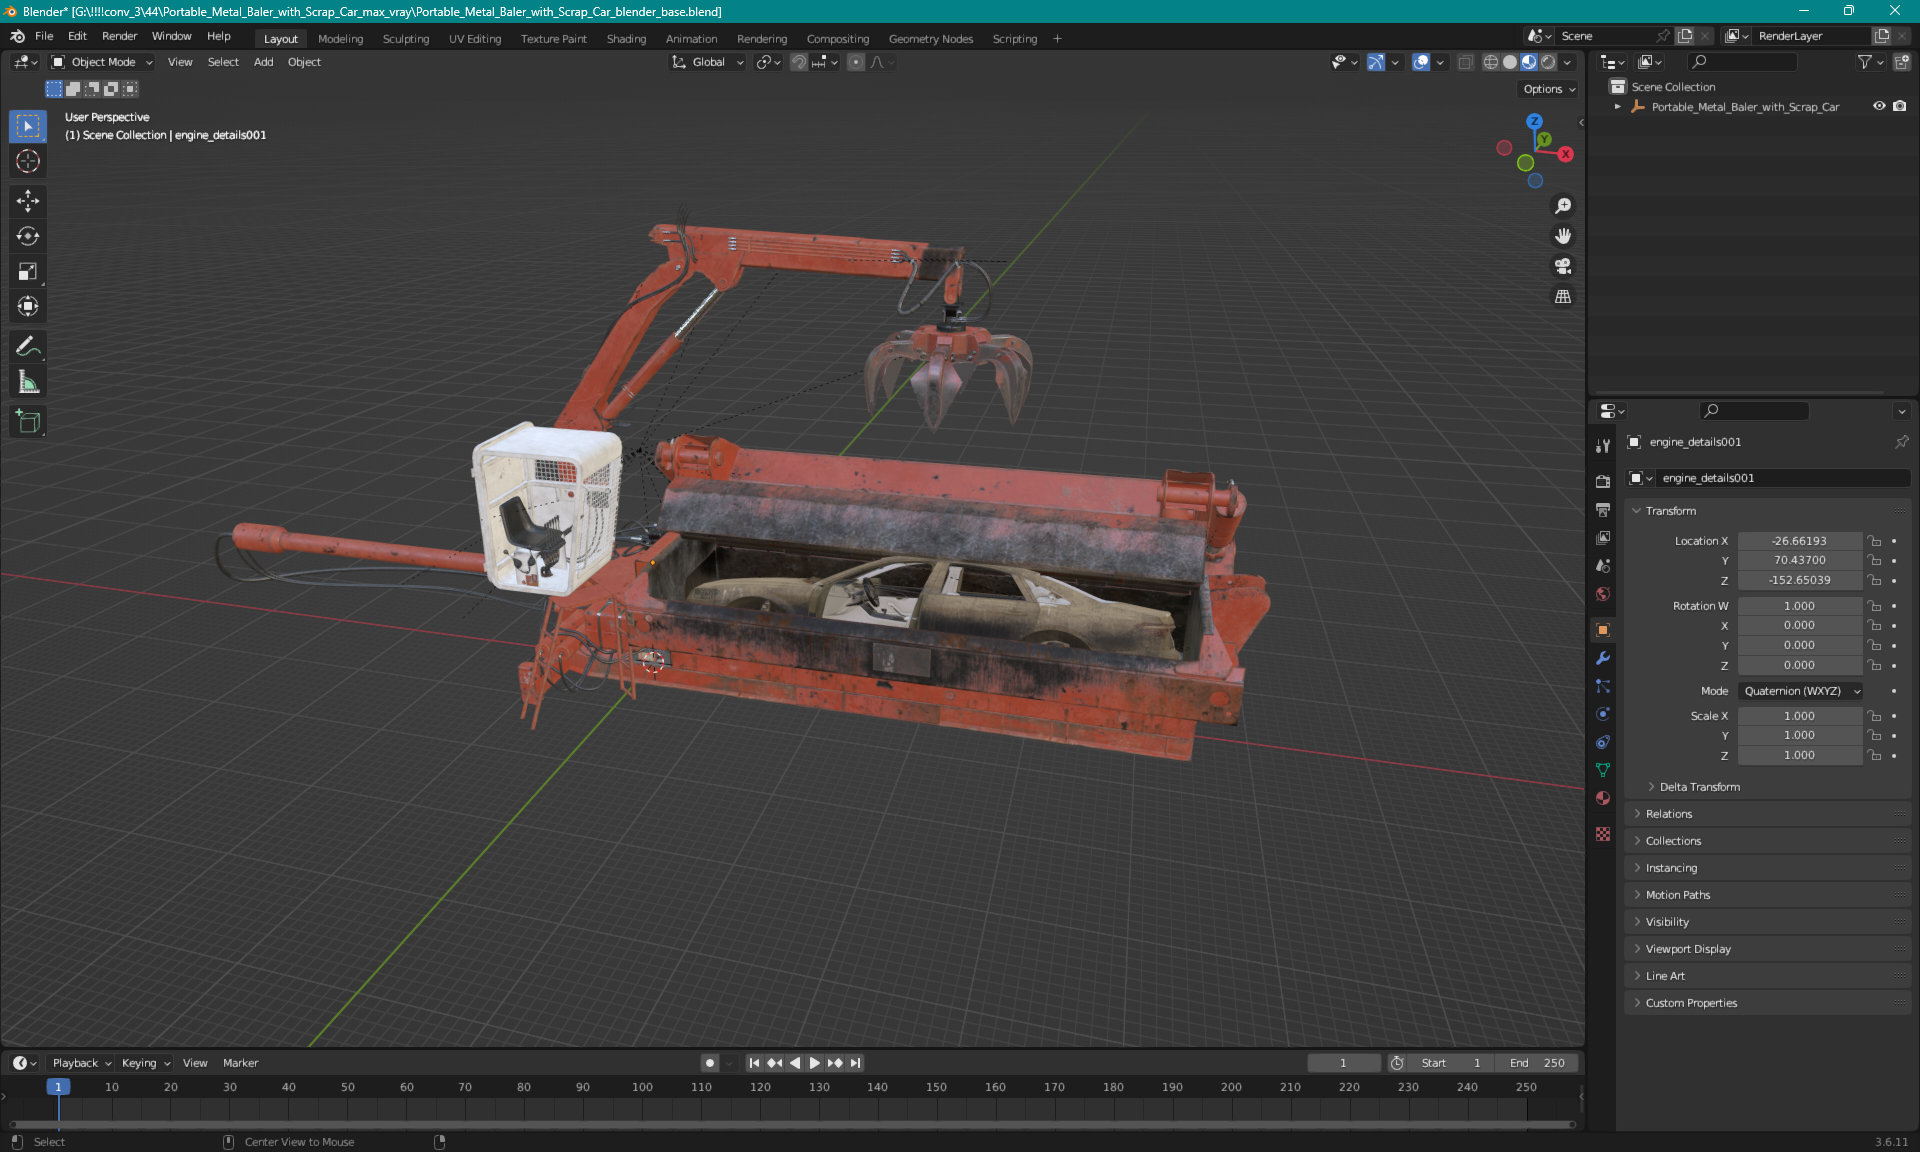Screen dimensions: 1920x1152
Task: Switch to wireframe viewport shading
Action: pos(1490,62)
